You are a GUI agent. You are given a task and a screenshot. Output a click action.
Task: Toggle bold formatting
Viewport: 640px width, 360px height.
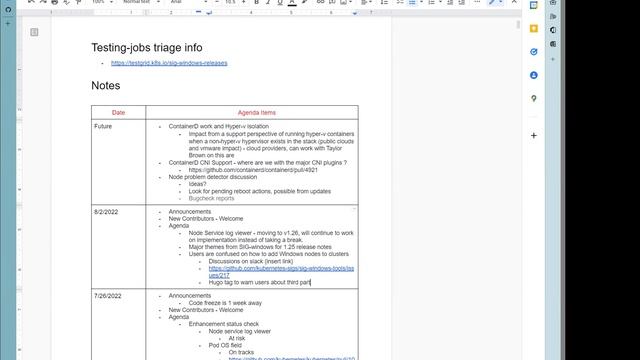(256, 2)
